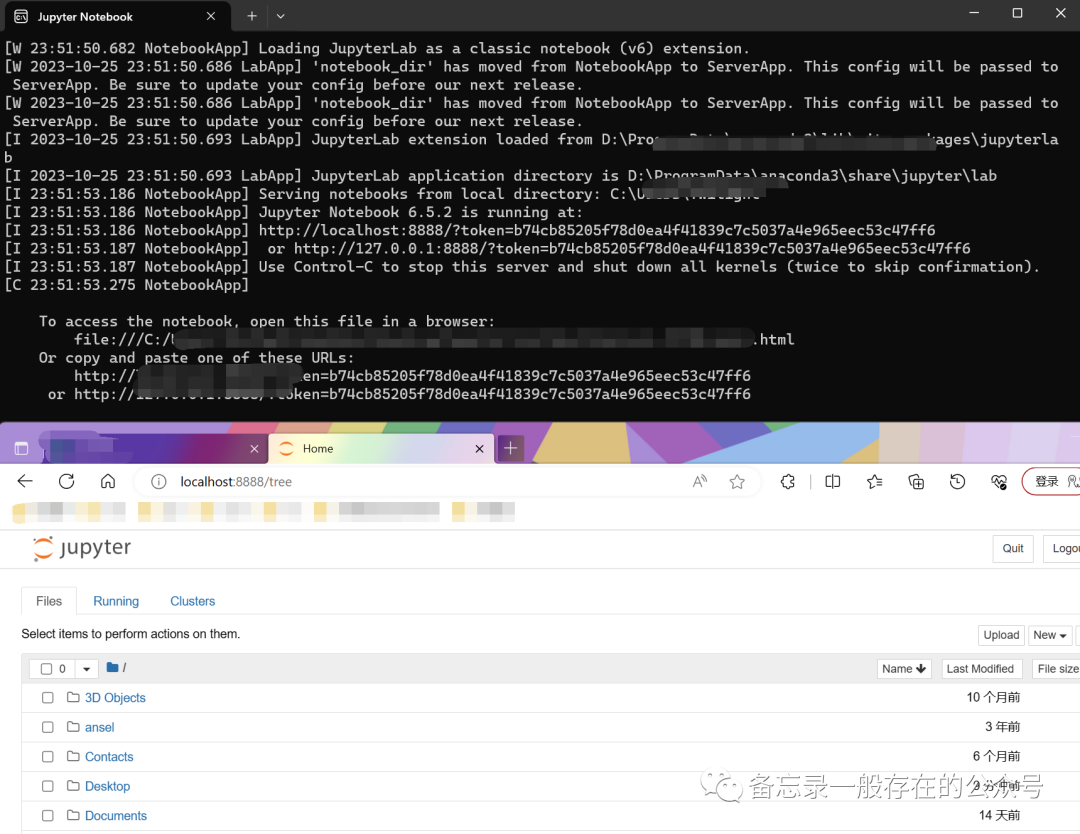The image size is (1080, 834).
Task: Click 3D Objects folder icon
Action: pyautogui.click(x=73, y=697)
